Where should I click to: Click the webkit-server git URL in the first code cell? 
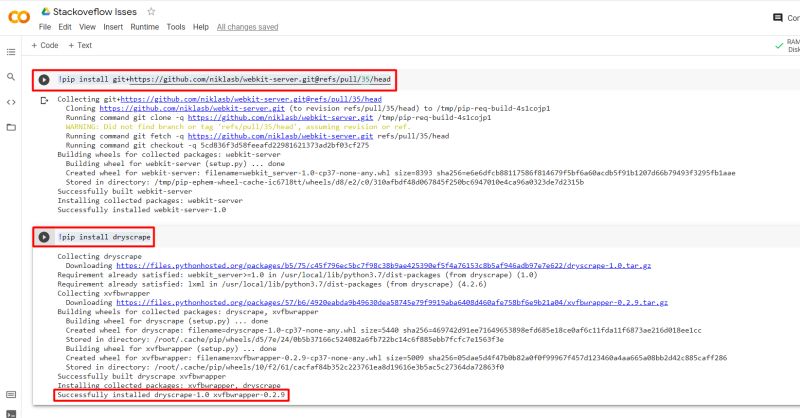click(260, 80)
